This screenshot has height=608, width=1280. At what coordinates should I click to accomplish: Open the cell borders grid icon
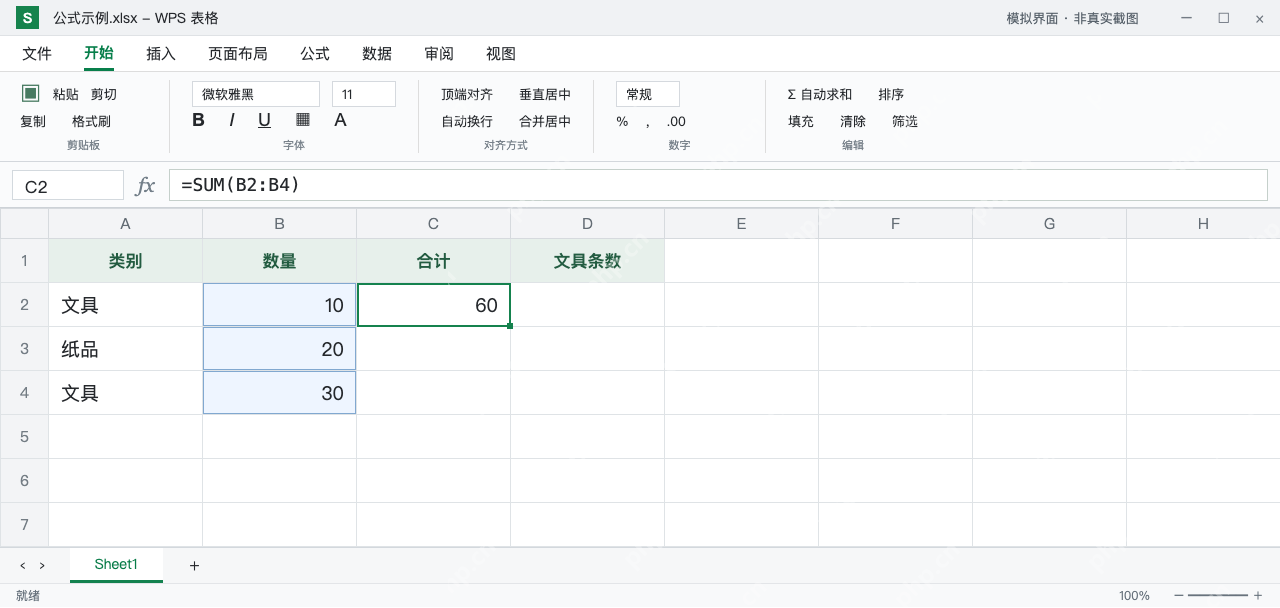[x=303, y=119]
